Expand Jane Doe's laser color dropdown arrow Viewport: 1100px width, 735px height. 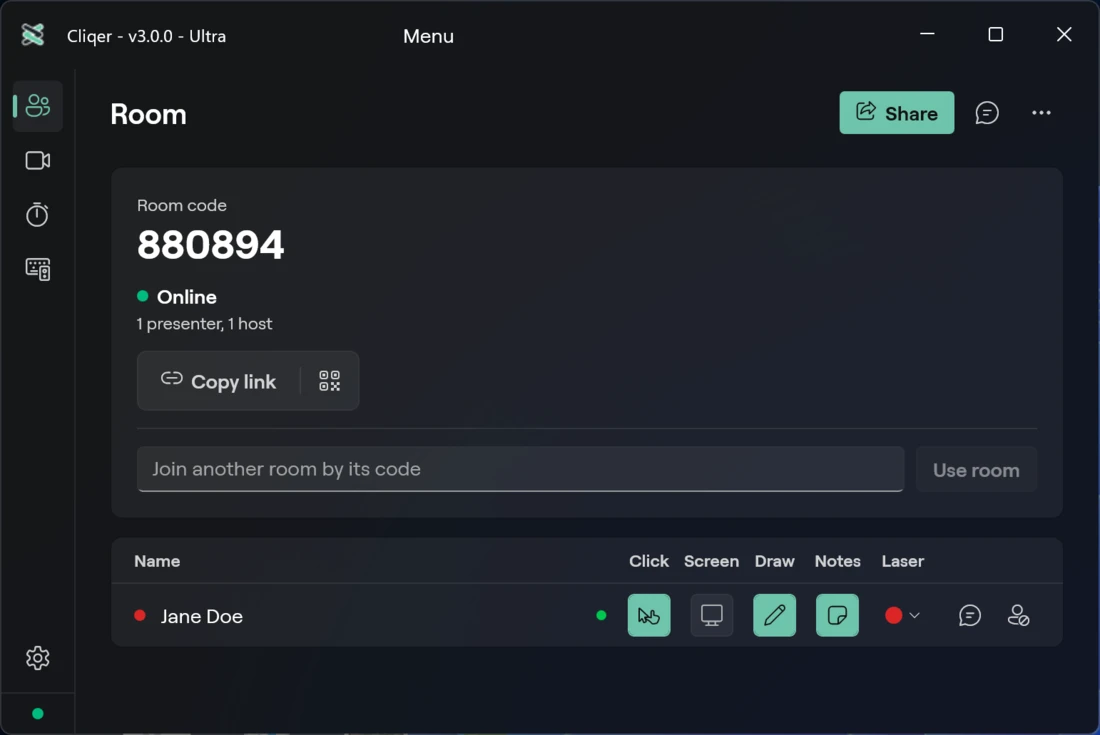[x=914, y=616]
